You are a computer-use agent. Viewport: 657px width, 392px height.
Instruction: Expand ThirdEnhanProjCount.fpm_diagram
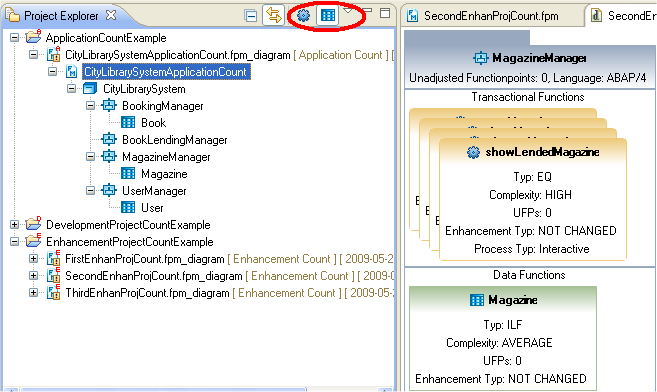(34, 292)
